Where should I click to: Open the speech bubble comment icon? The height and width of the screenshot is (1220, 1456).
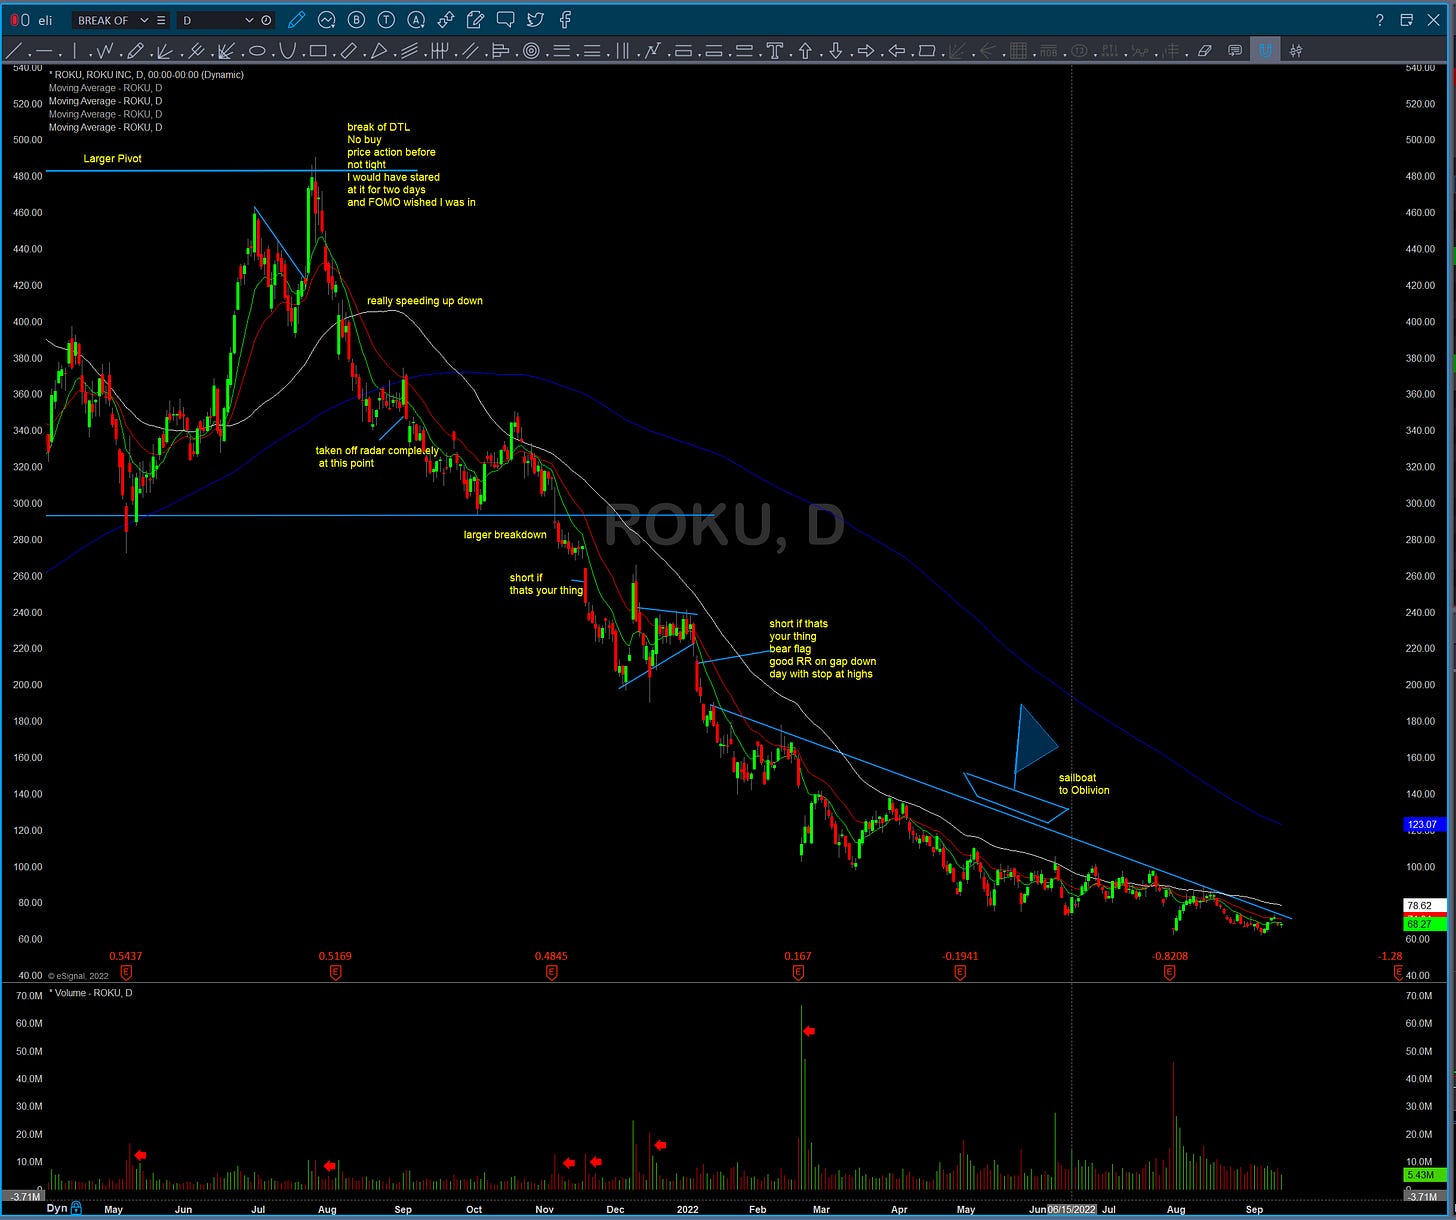tap(506, 19)
